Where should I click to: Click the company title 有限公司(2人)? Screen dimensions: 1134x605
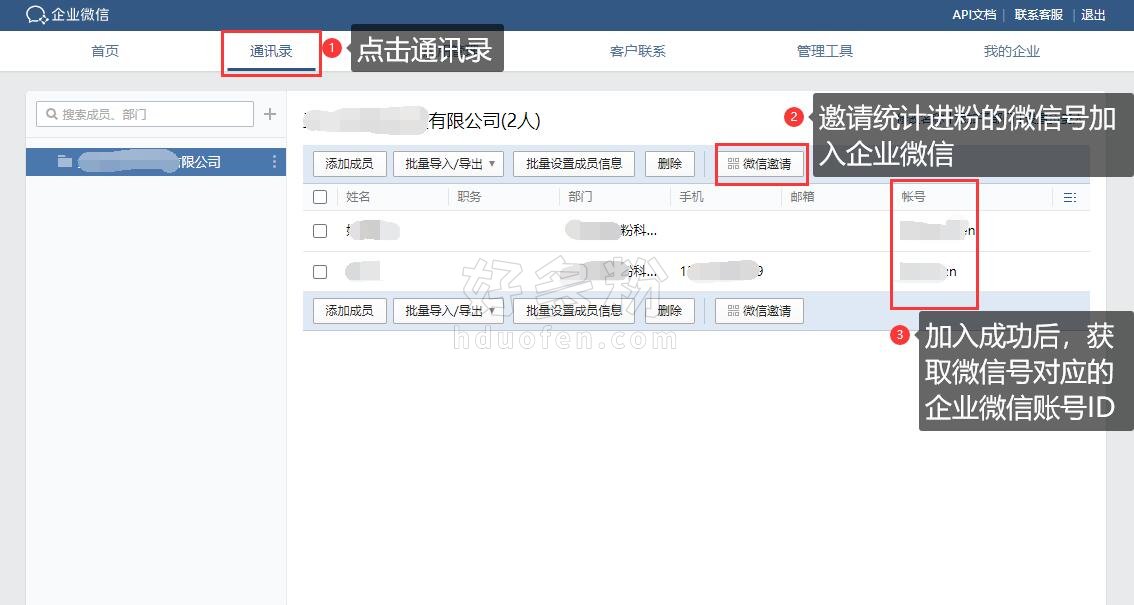485,121
